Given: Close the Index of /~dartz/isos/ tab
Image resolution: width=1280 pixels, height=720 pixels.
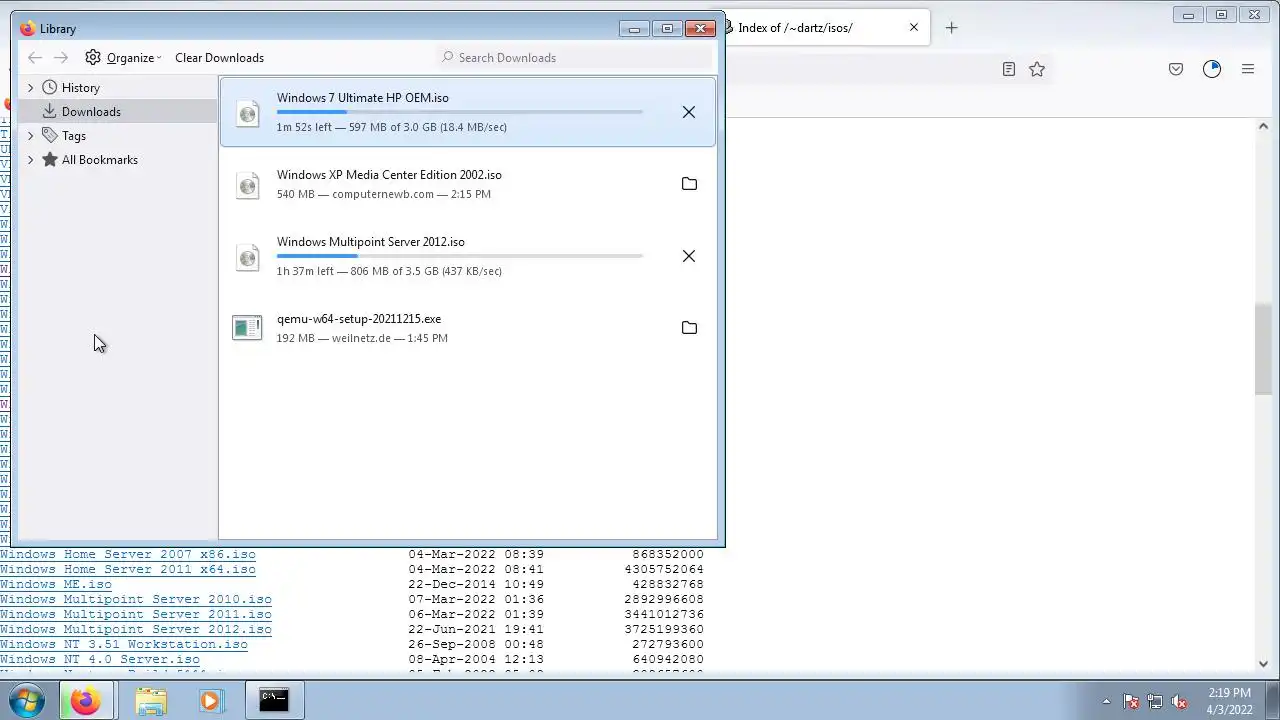Looking at the screenshot, I should click(x=913, y=28).
